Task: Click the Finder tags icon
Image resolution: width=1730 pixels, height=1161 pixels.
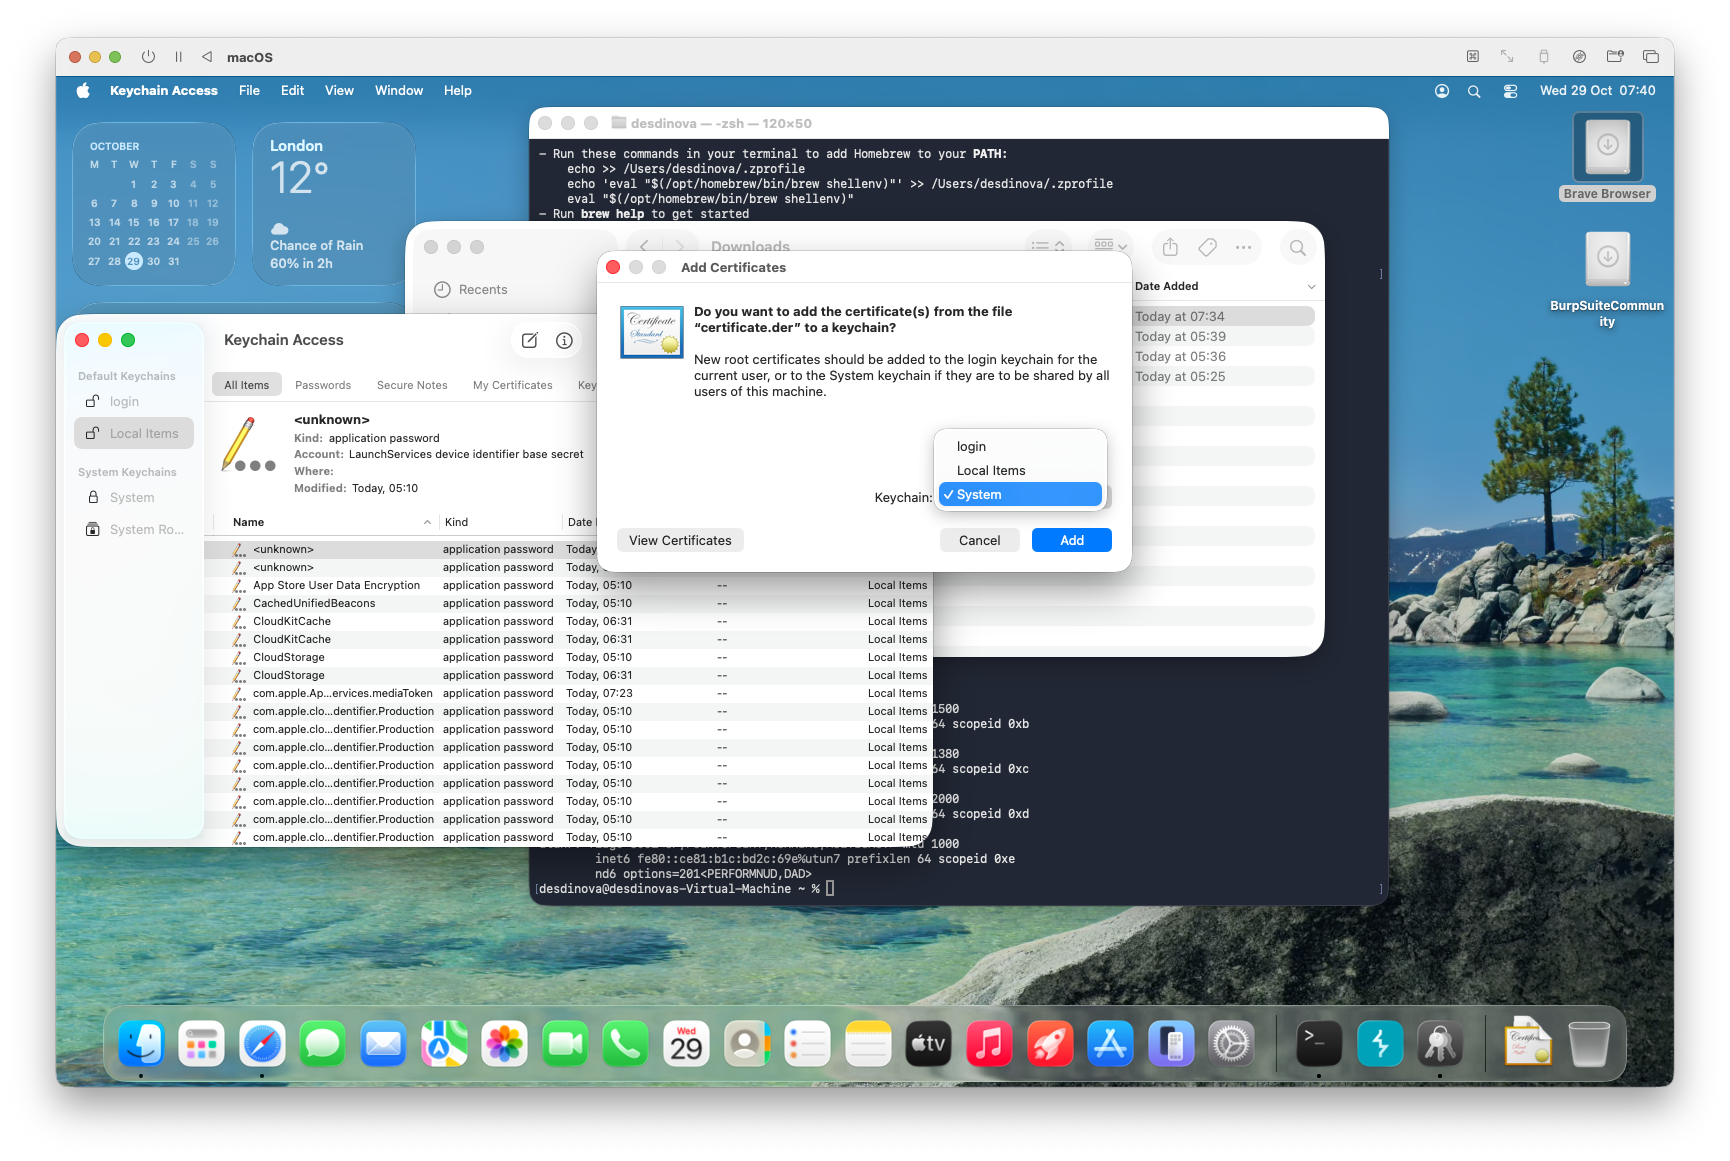Action: [x=1207, y=247]
